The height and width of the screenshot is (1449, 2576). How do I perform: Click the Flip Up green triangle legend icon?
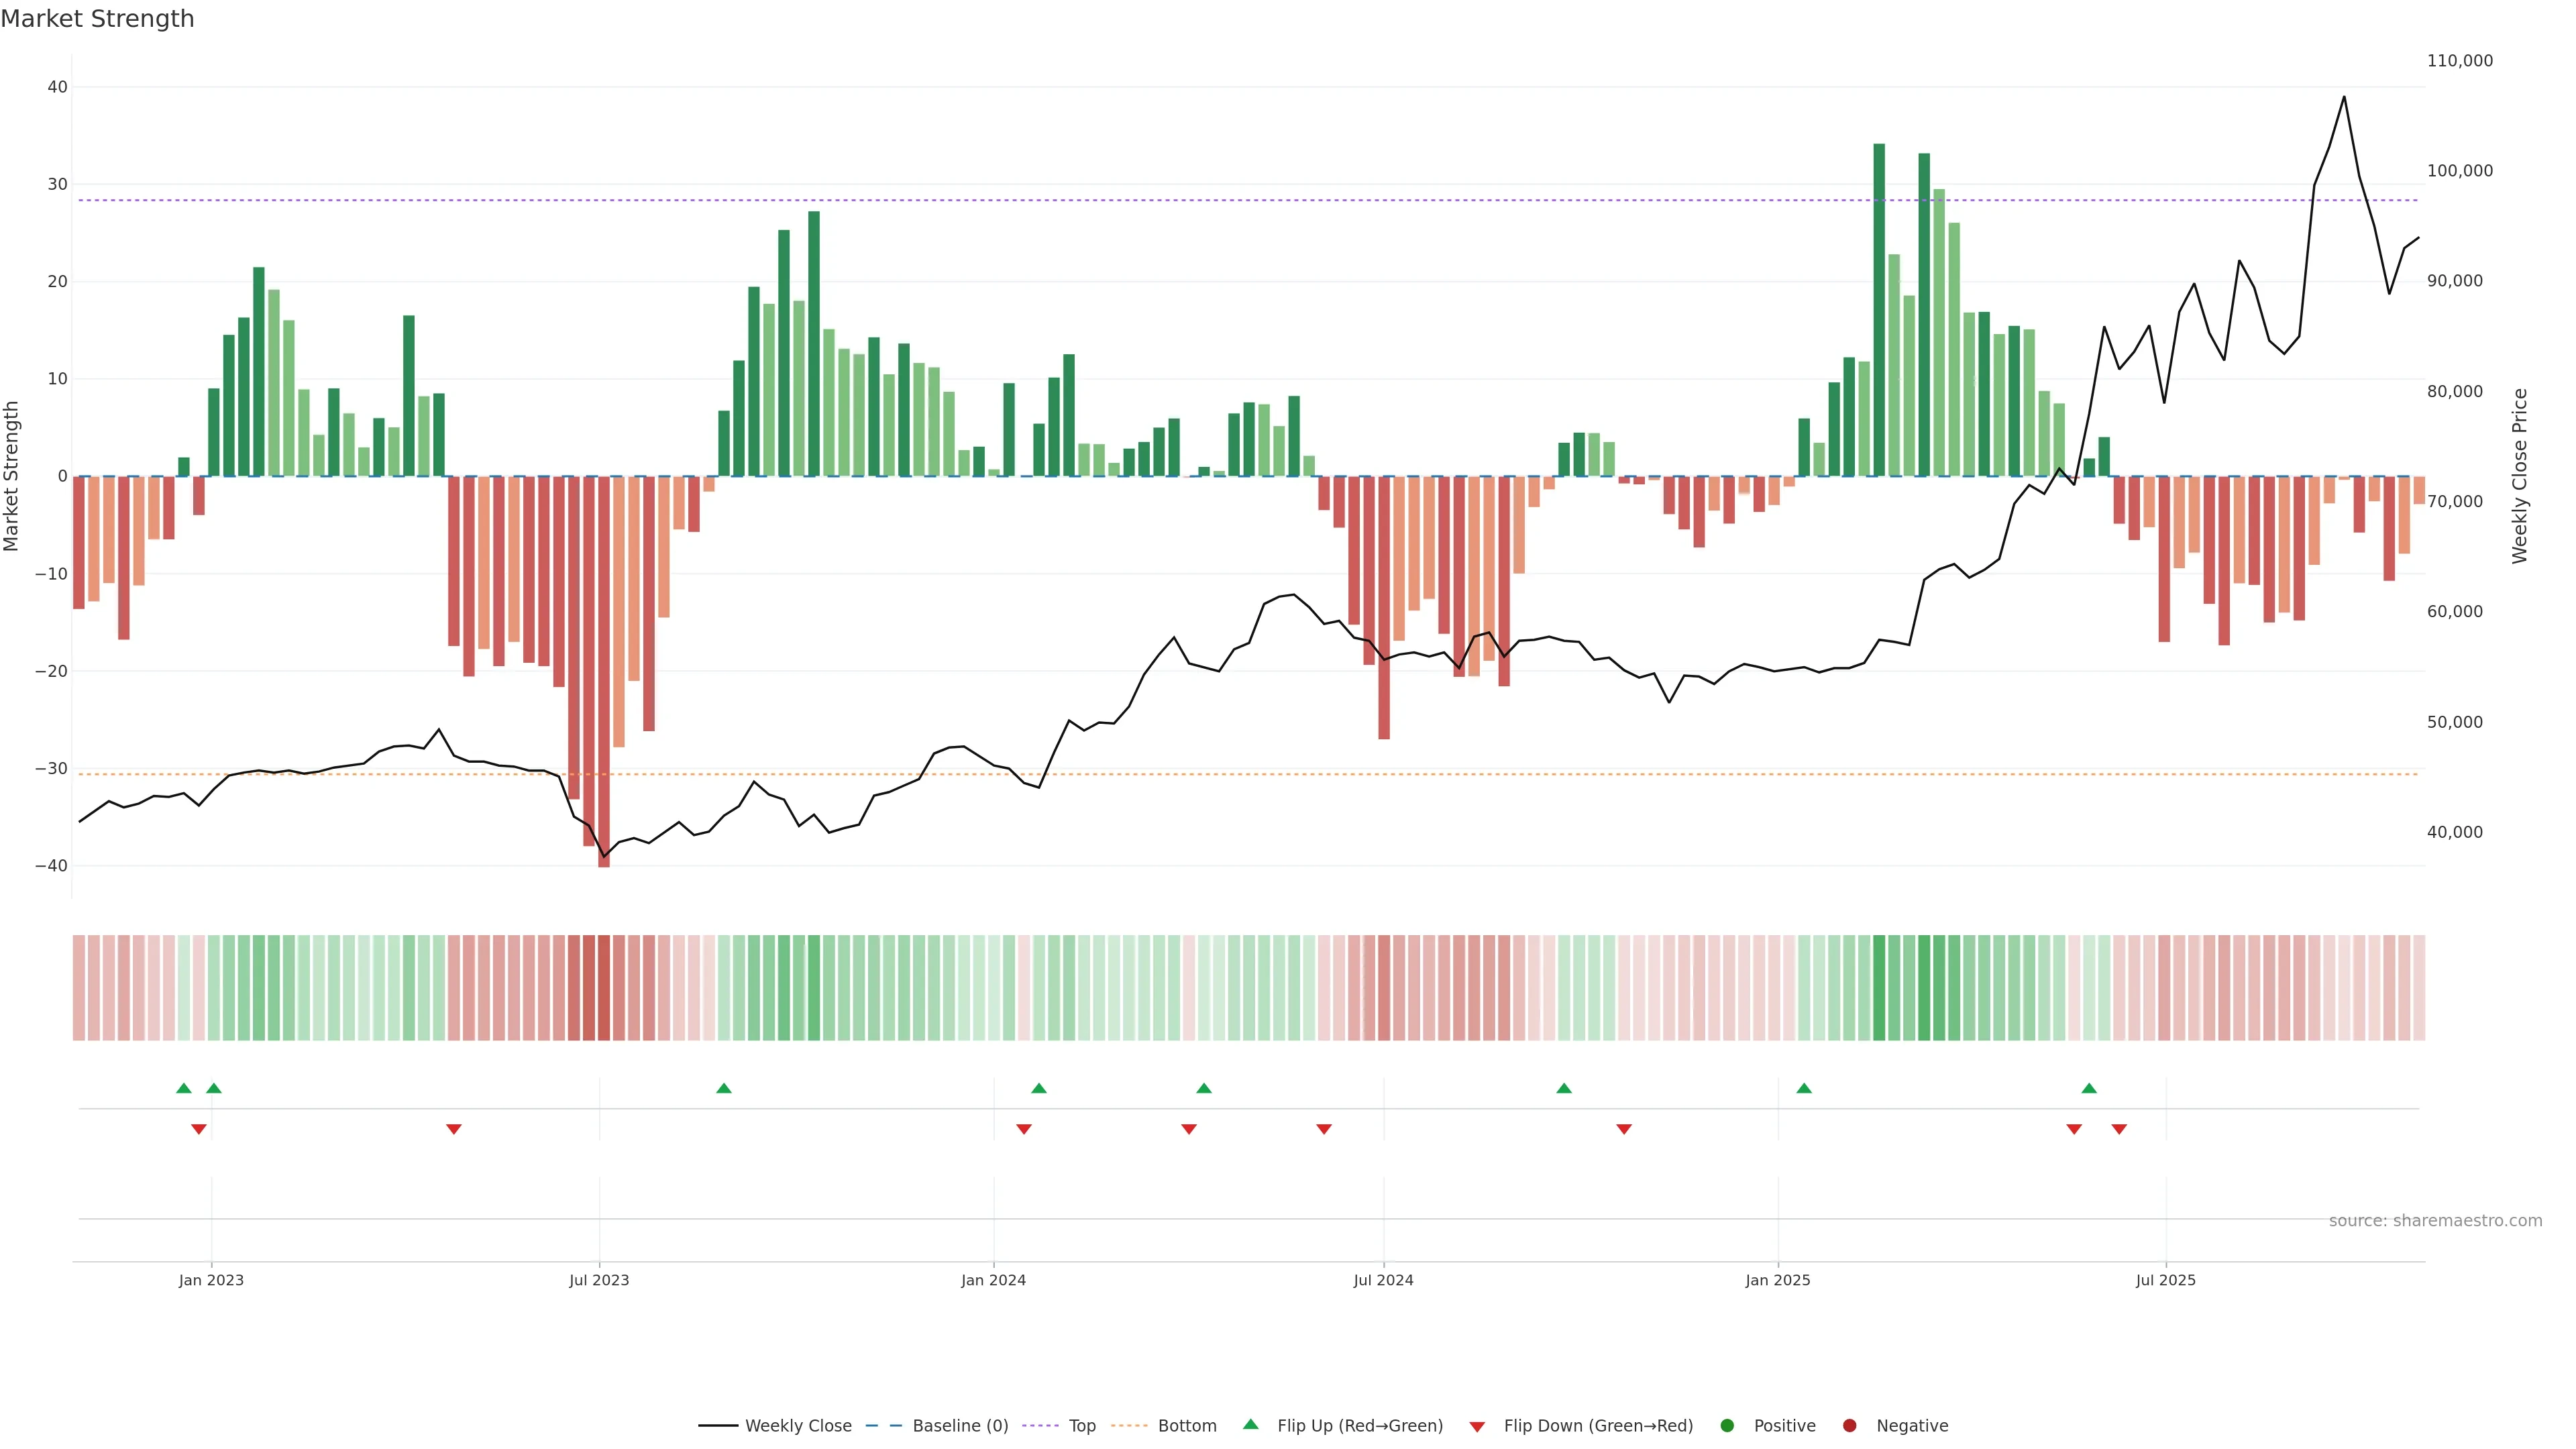click(x=1250, y=1425)
